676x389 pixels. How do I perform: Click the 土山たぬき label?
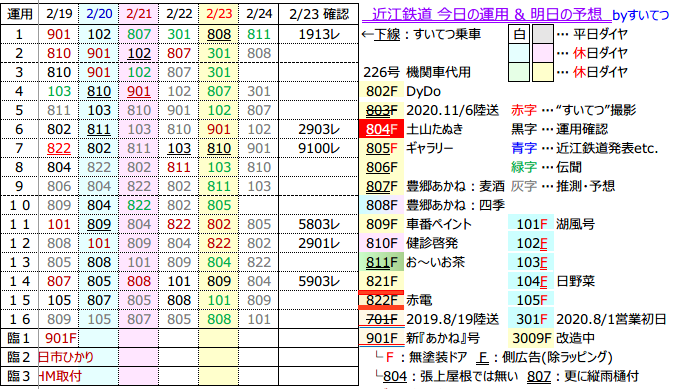click(435, 129)
